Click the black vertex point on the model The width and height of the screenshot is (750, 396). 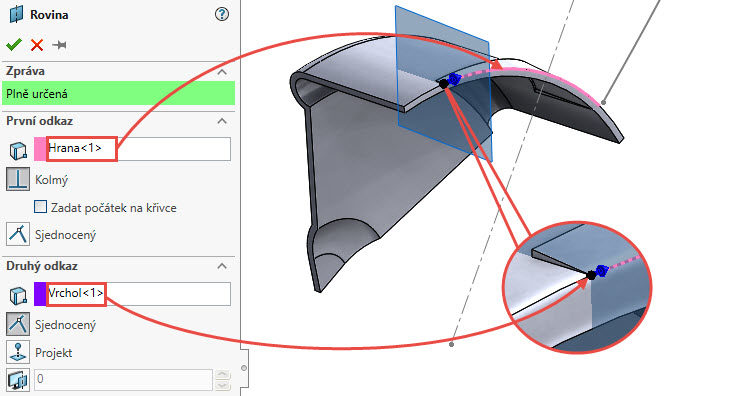pos(443,84)
